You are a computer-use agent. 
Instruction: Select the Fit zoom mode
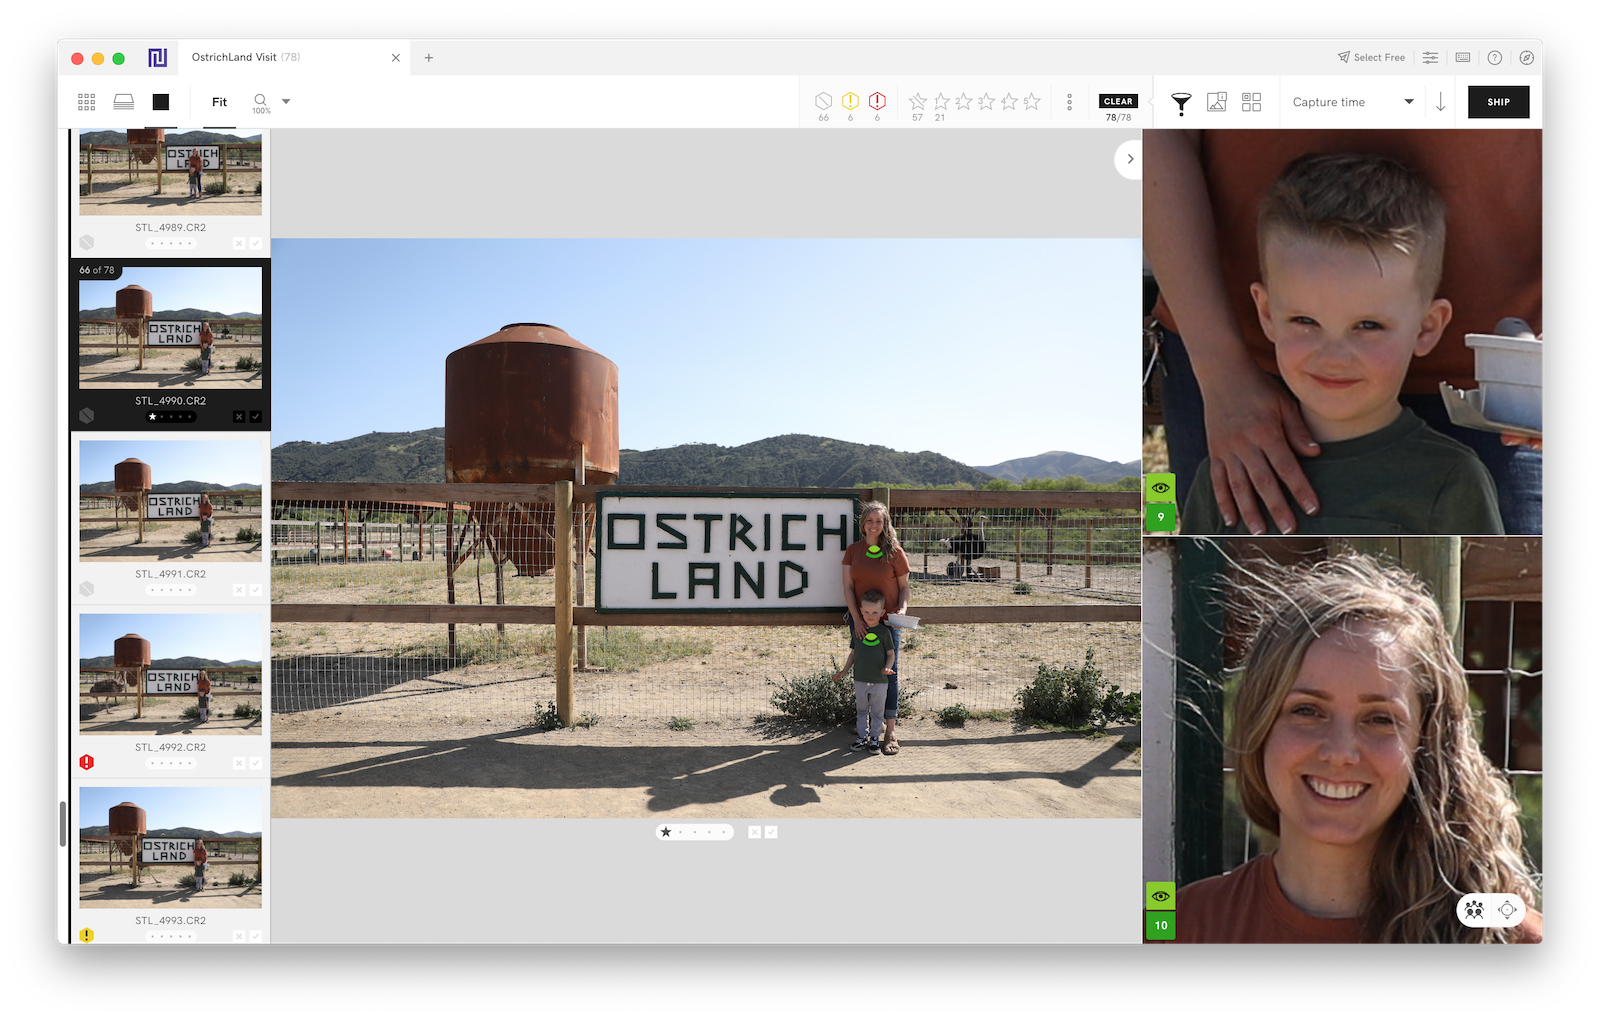(220, 102)
